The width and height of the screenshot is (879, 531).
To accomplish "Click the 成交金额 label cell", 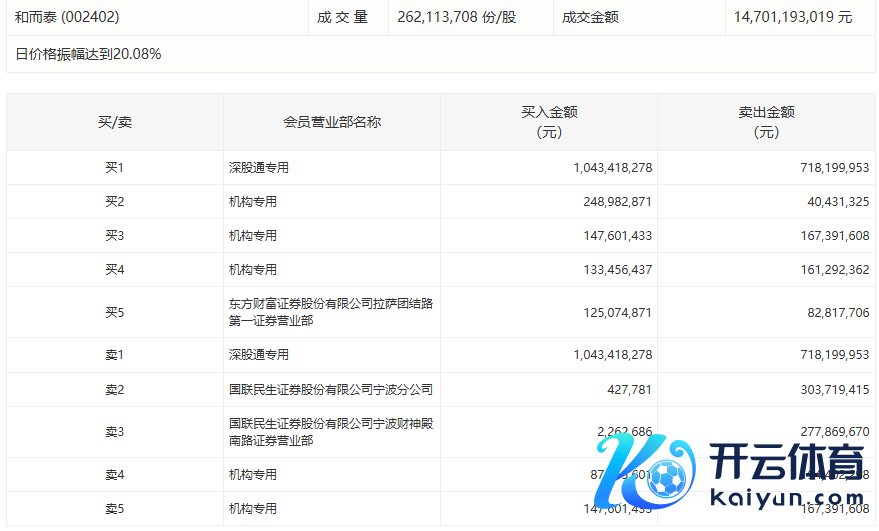I will coord(590,17).
